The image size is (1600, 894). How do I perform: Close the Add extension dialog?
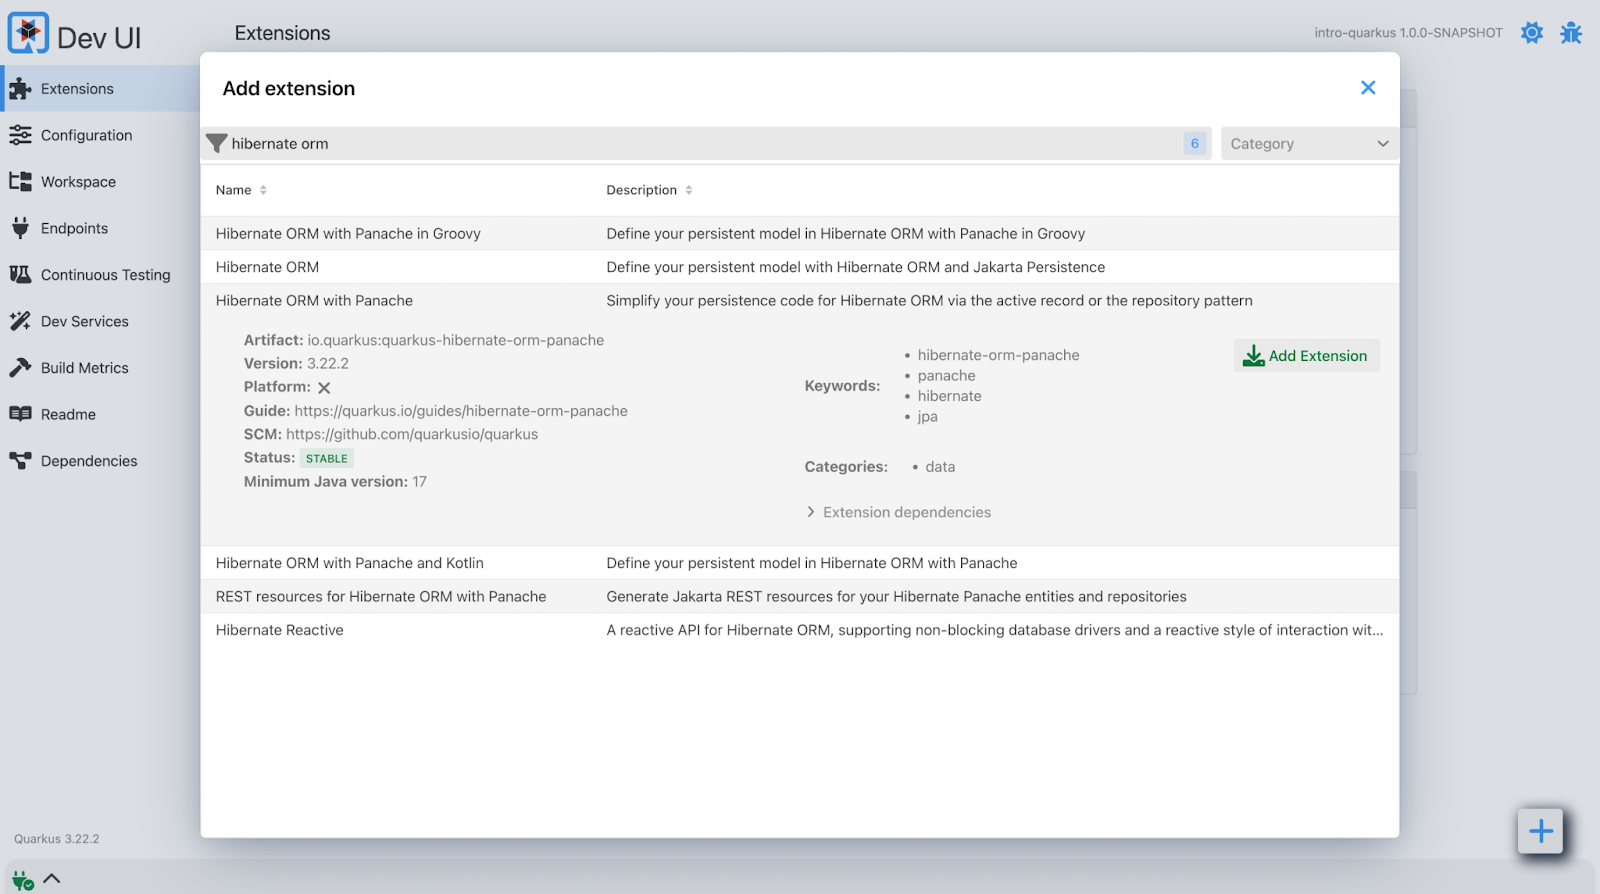point(1368,88)
